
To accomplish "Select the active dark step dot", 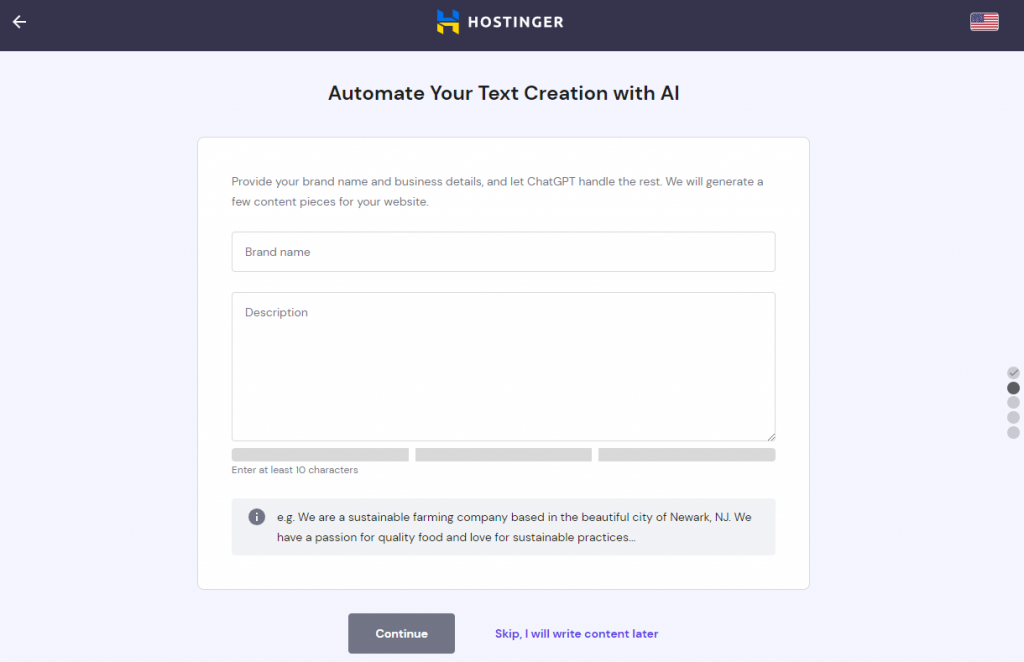I will [1012, 387].
